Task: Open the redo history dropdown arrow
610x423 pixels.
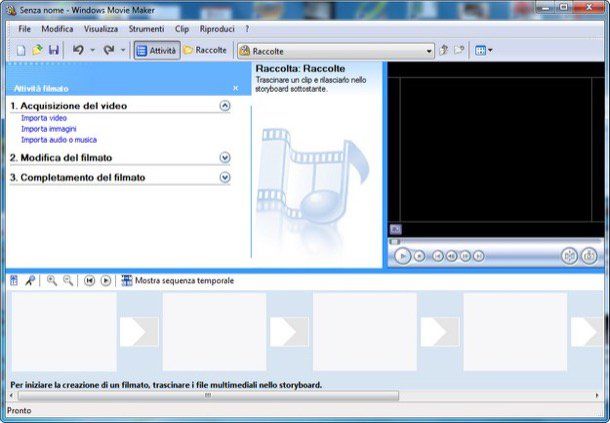Action: (x=123, y=50)
